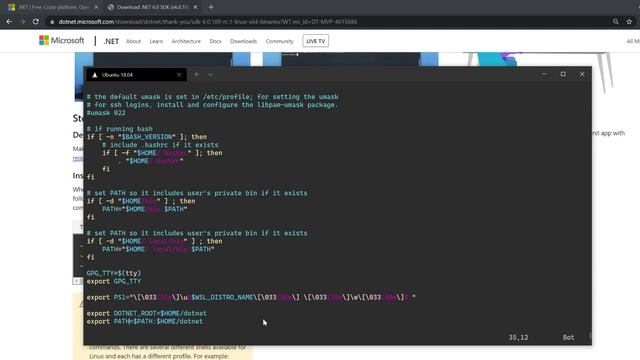Click the browser back arrow
Viewport: 640px width, 360px height.
9,22
